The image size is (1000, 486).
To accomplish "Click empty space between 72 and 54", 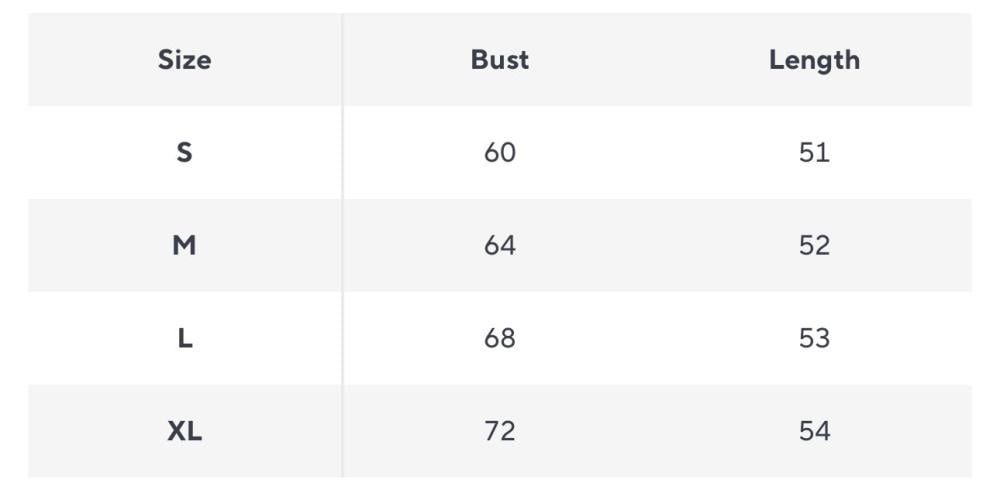I will tap(657, 432).
